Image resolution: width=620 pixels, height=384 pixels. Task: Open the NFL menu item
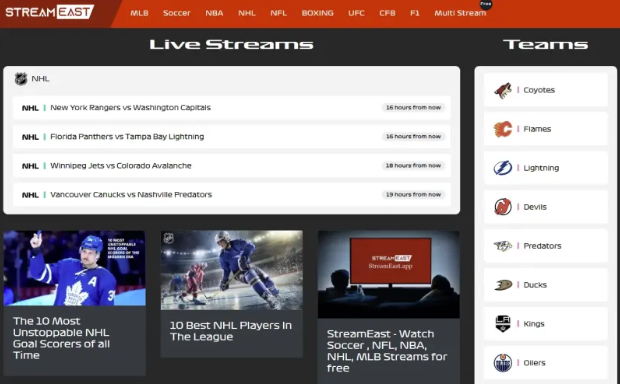tap(278, 13)
